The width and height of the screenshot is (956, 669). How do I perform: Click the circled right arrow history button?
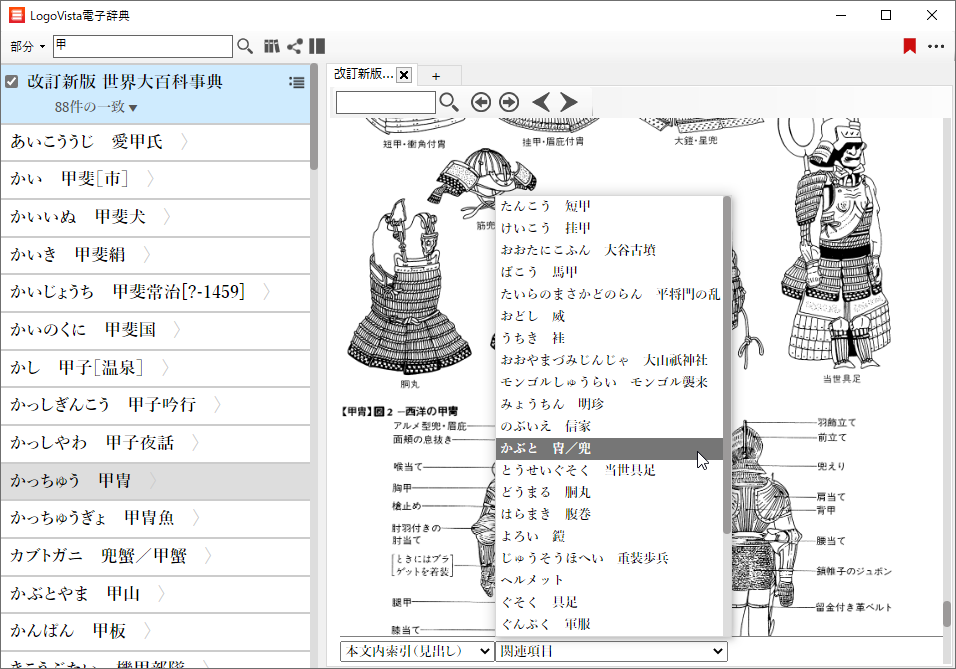coord(509,102)
